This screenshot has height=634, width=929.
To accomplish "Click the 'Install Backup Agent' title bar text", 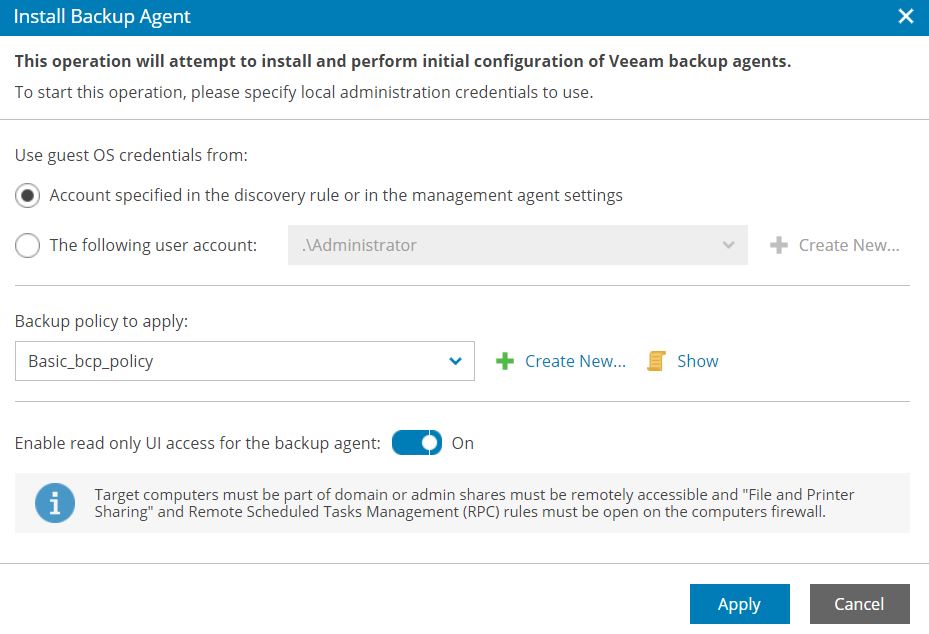I will tap(102, 17).
